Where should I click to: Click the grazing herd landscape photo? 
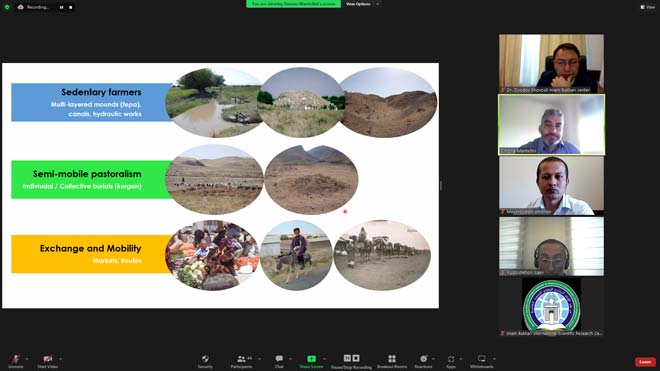[x=215, y=180]
